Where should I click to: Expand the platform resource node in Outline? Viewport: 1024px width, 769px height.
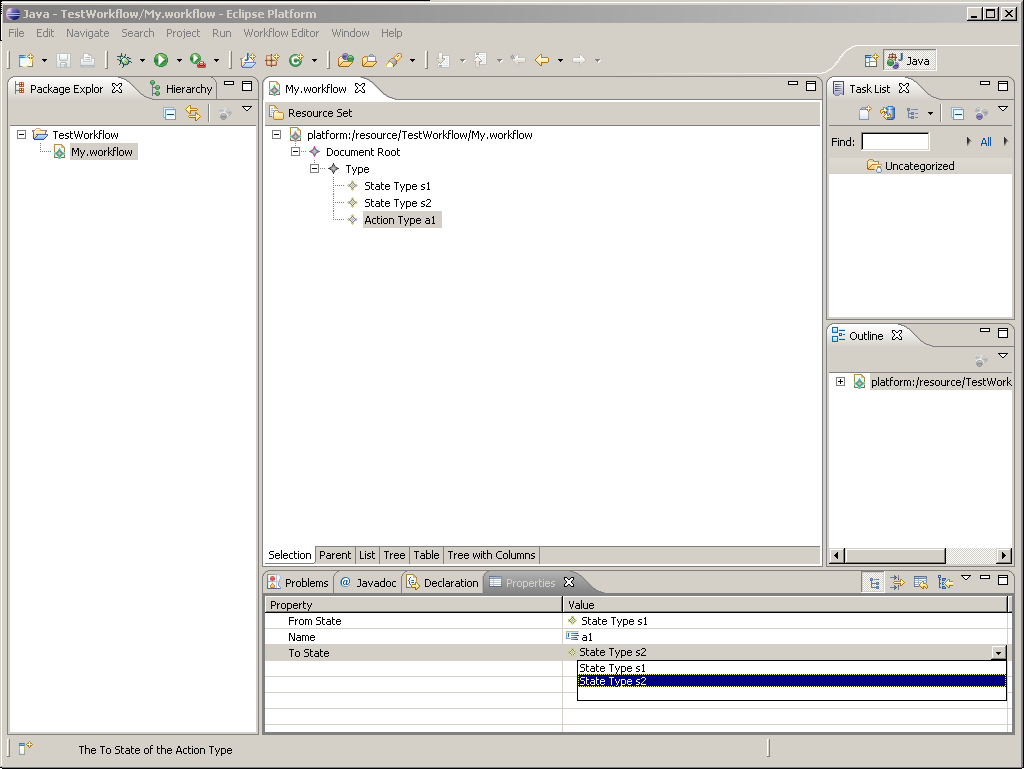pos(840,382)
